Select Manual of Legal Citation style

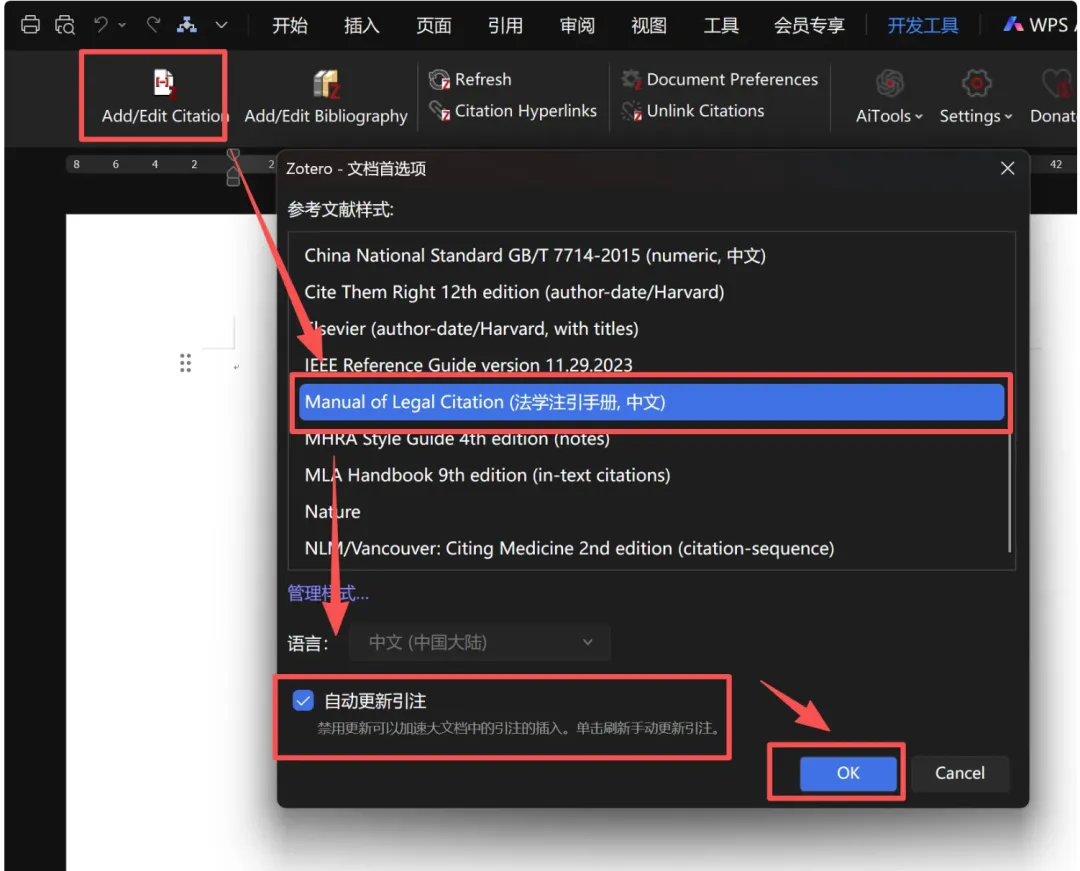coord(651,402)
